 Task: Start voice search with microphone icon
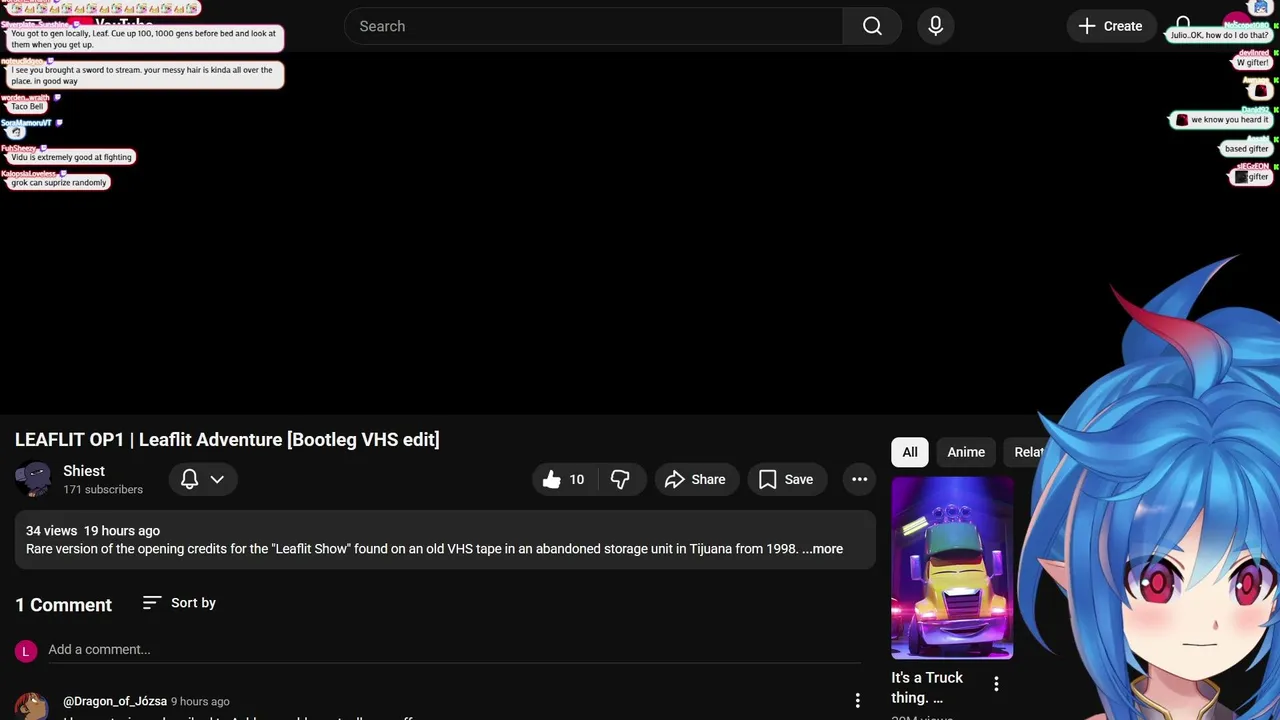935,26
